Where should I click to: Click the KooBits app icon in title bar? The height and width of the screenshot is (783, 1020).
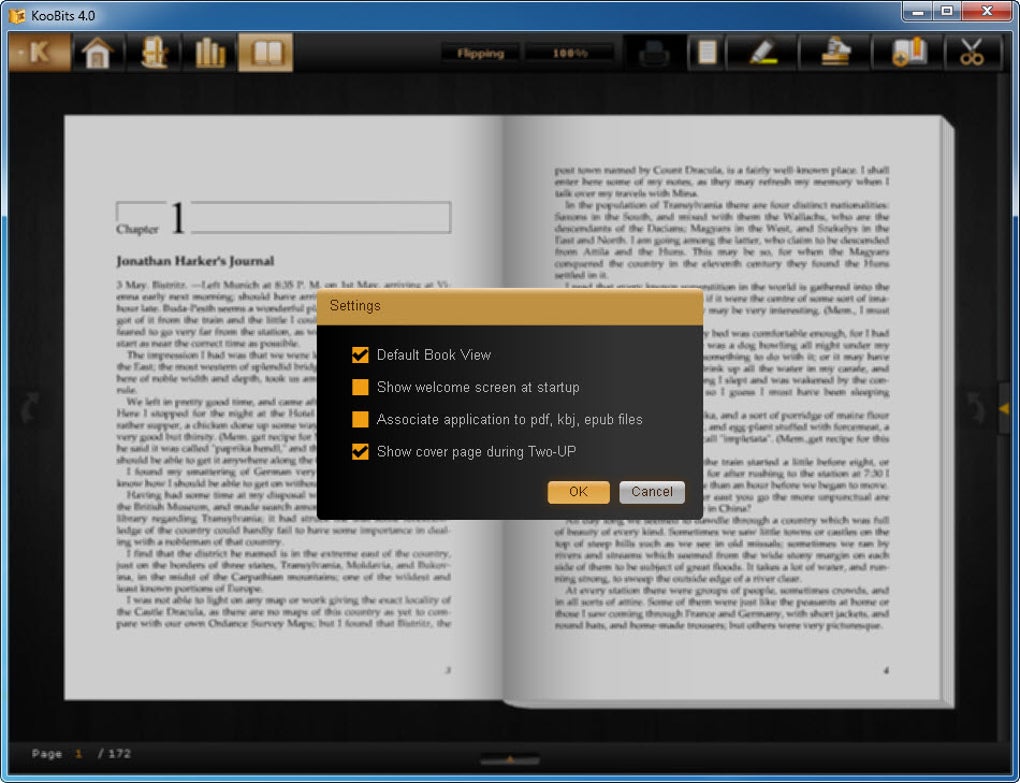pos(17,15)
